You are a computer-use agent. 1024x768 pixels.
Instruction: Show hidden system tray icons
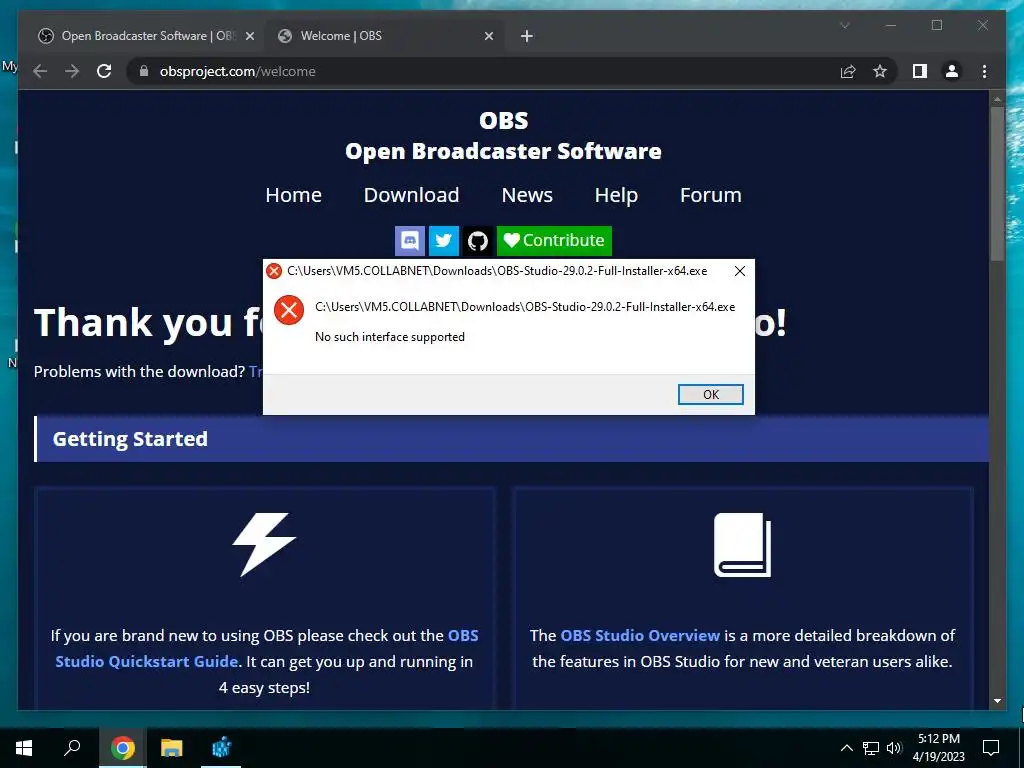pos(846,748)
